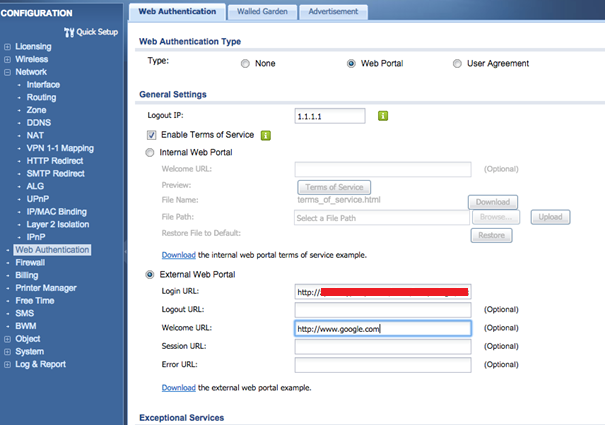Screen dimensions: 605x425
Task: Go to NAT under Network
Action: (x=34, y=135)
